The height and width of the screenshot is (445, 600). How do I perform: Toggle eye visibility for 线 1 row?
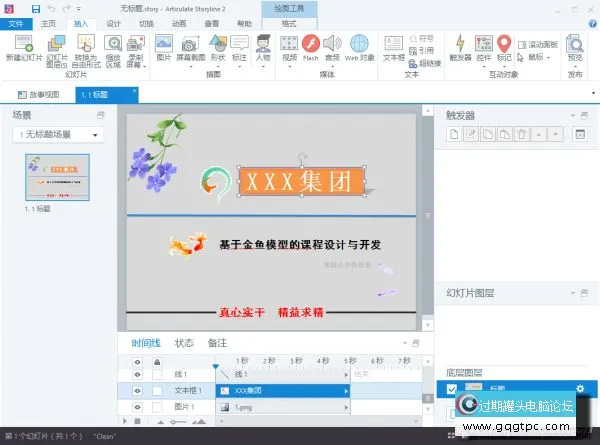pos(138,374)
